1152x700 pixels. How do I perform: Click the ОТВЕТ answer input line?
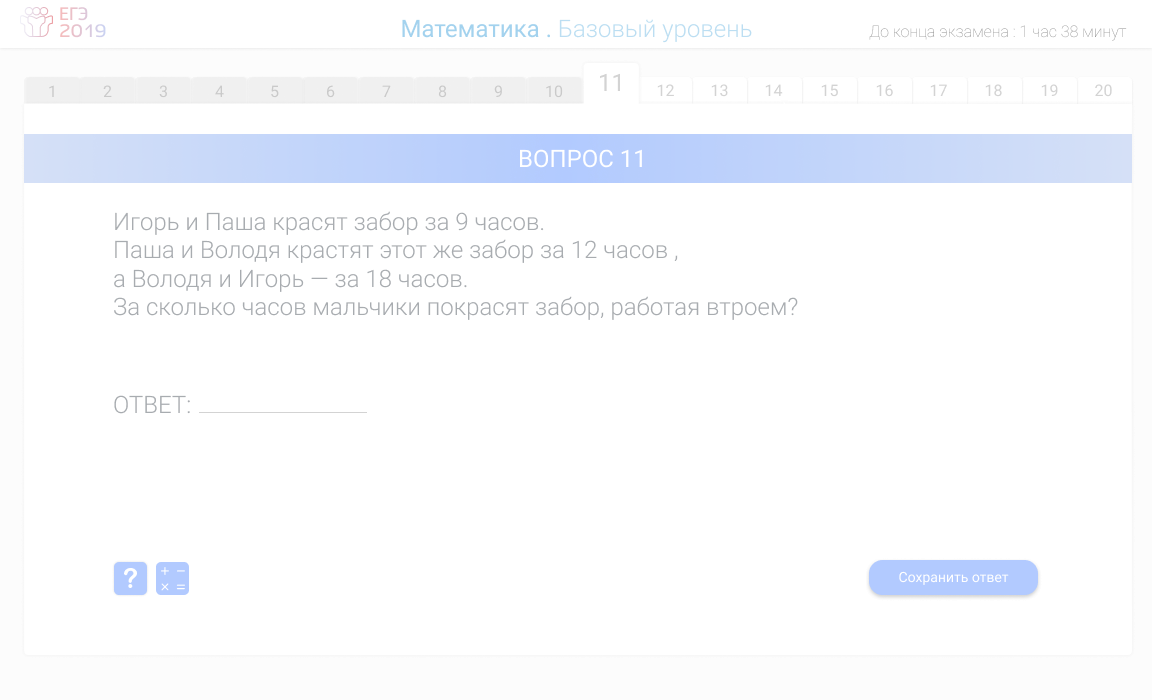(282, 404)
